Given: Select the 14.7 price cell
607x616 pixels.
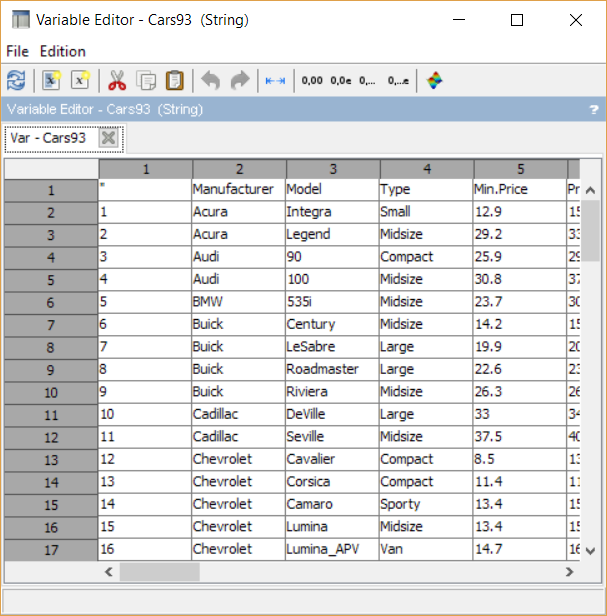Looking at the screenshot, I should 519,549.
